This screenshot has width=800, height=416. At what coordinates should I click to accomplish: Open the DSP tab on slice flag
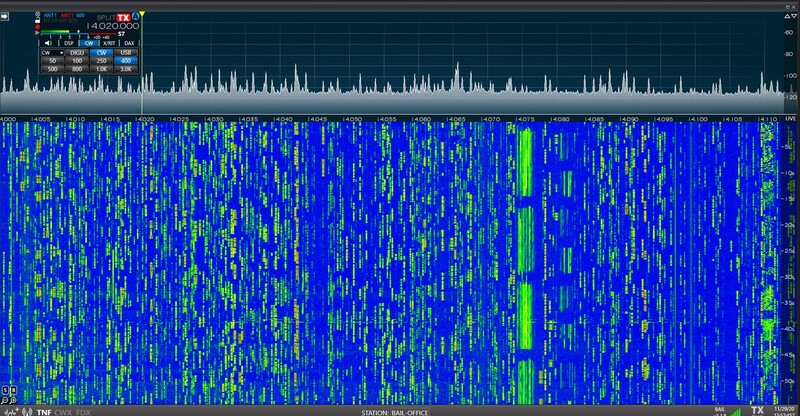[69, 43]
